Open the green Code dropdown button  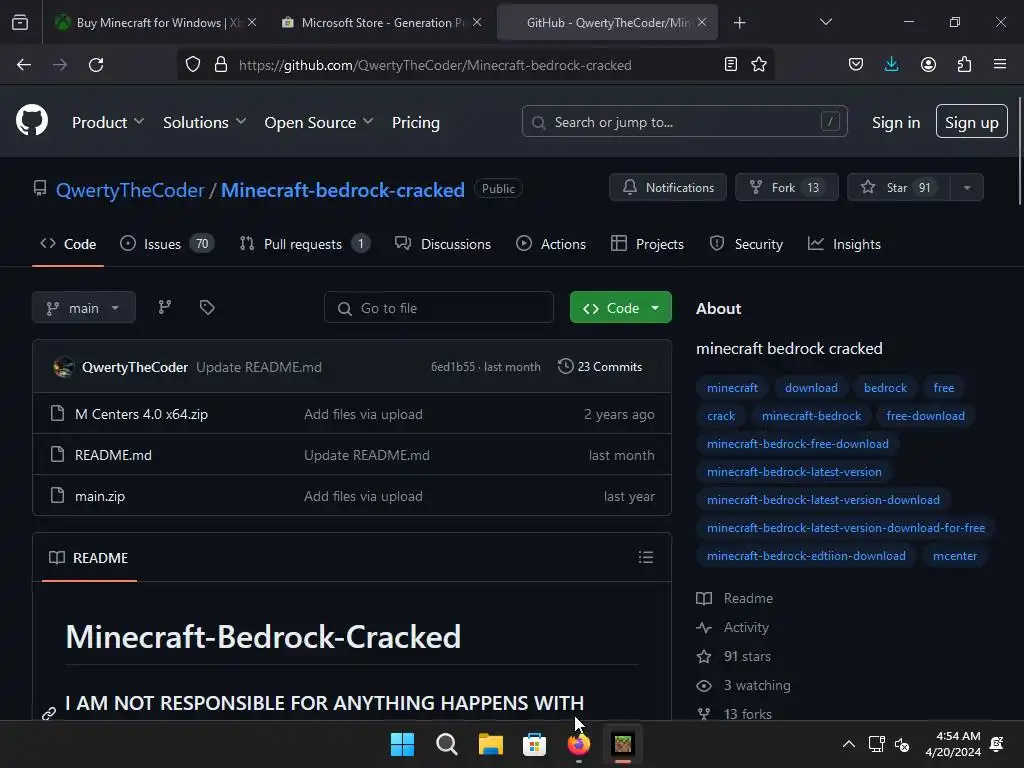click(620, 307)
